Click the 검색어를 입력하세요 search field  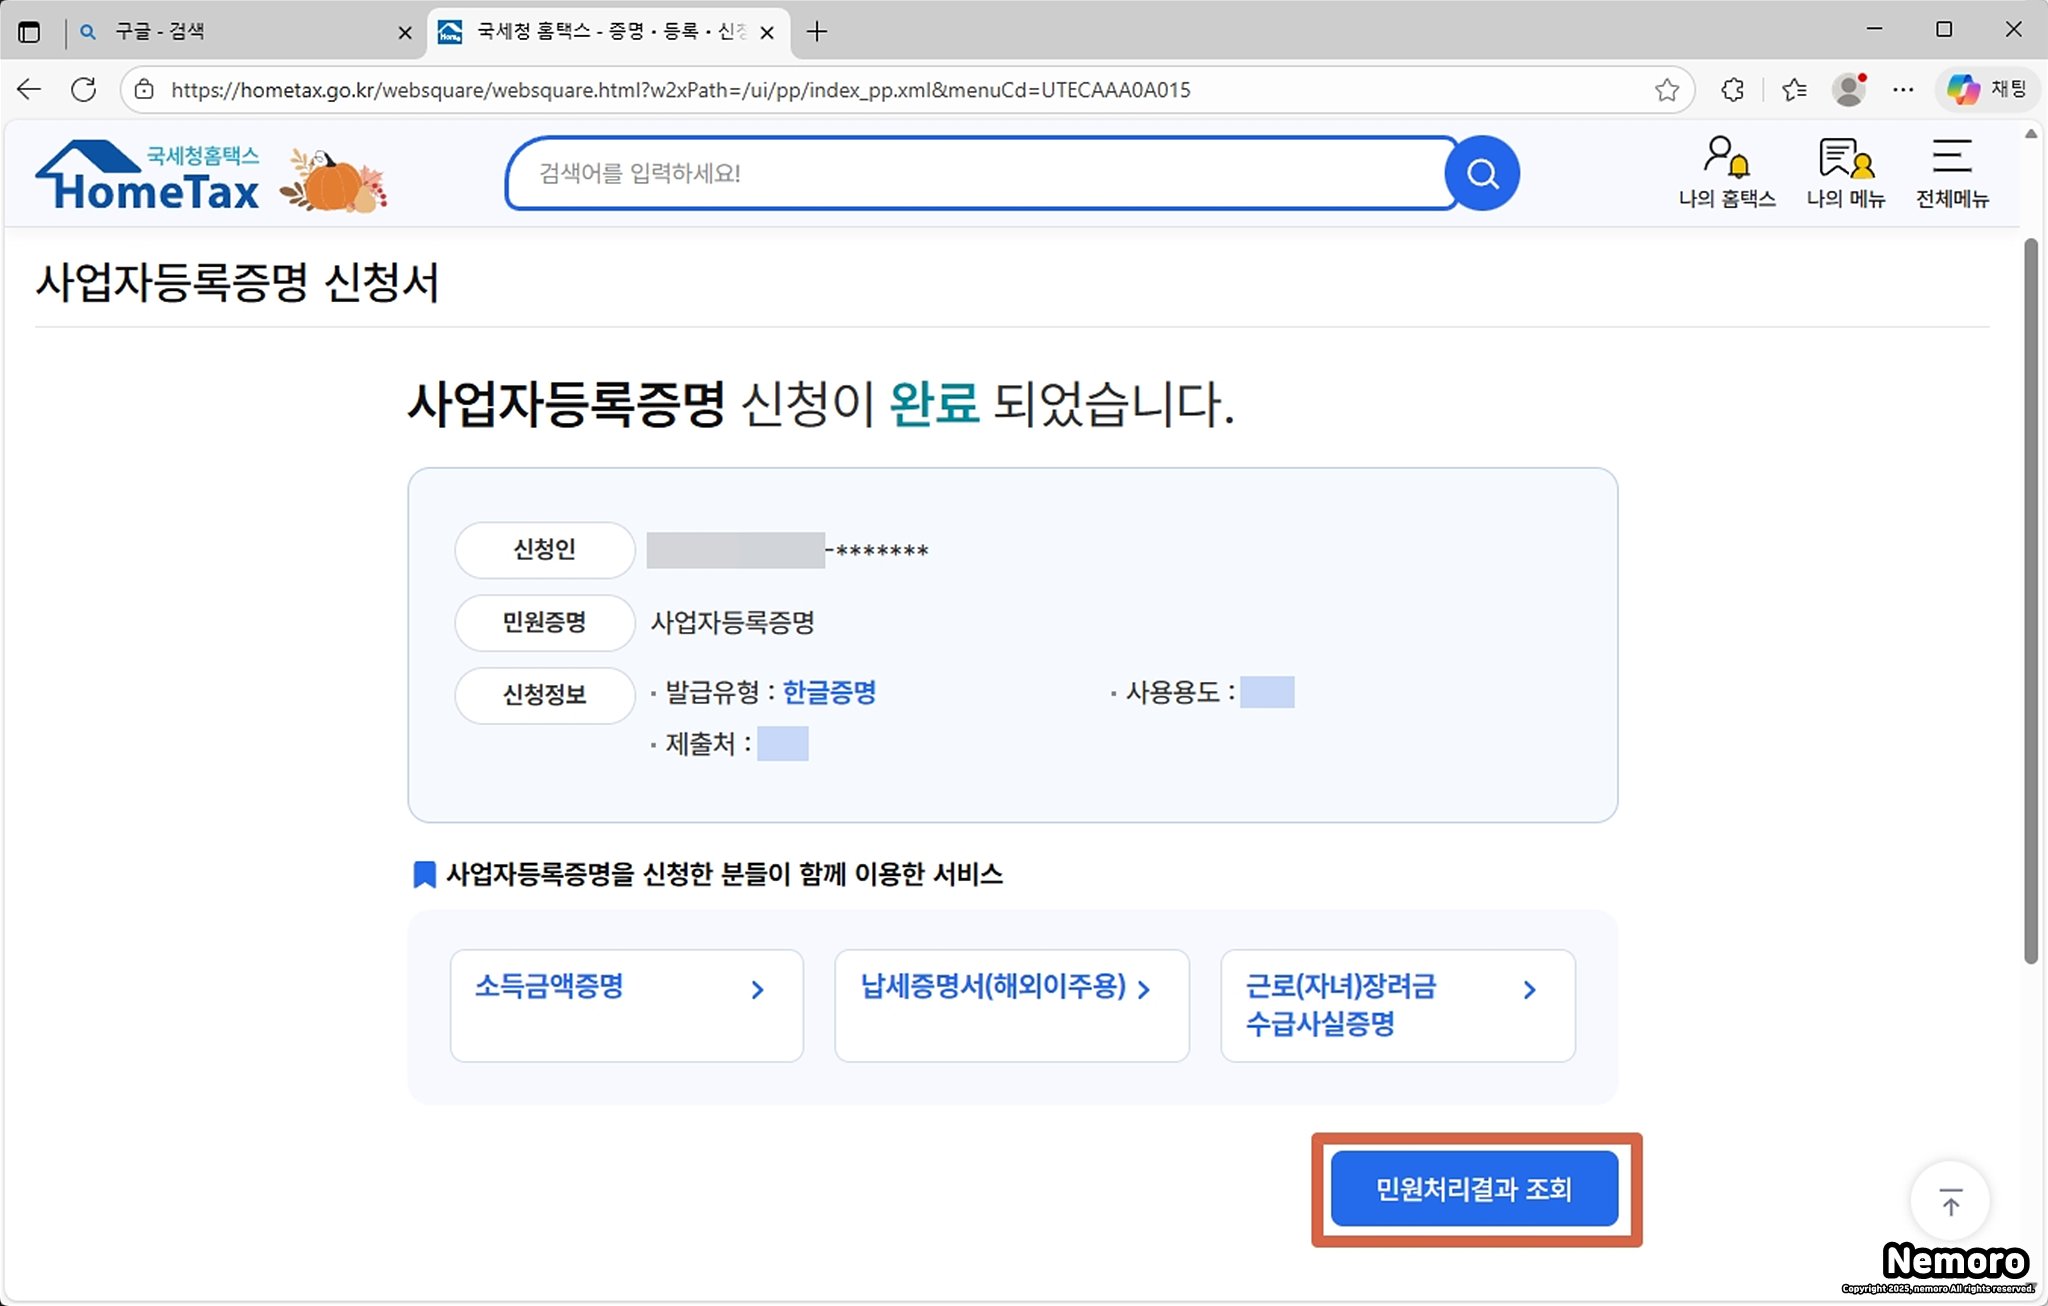(x=980, y=174)
